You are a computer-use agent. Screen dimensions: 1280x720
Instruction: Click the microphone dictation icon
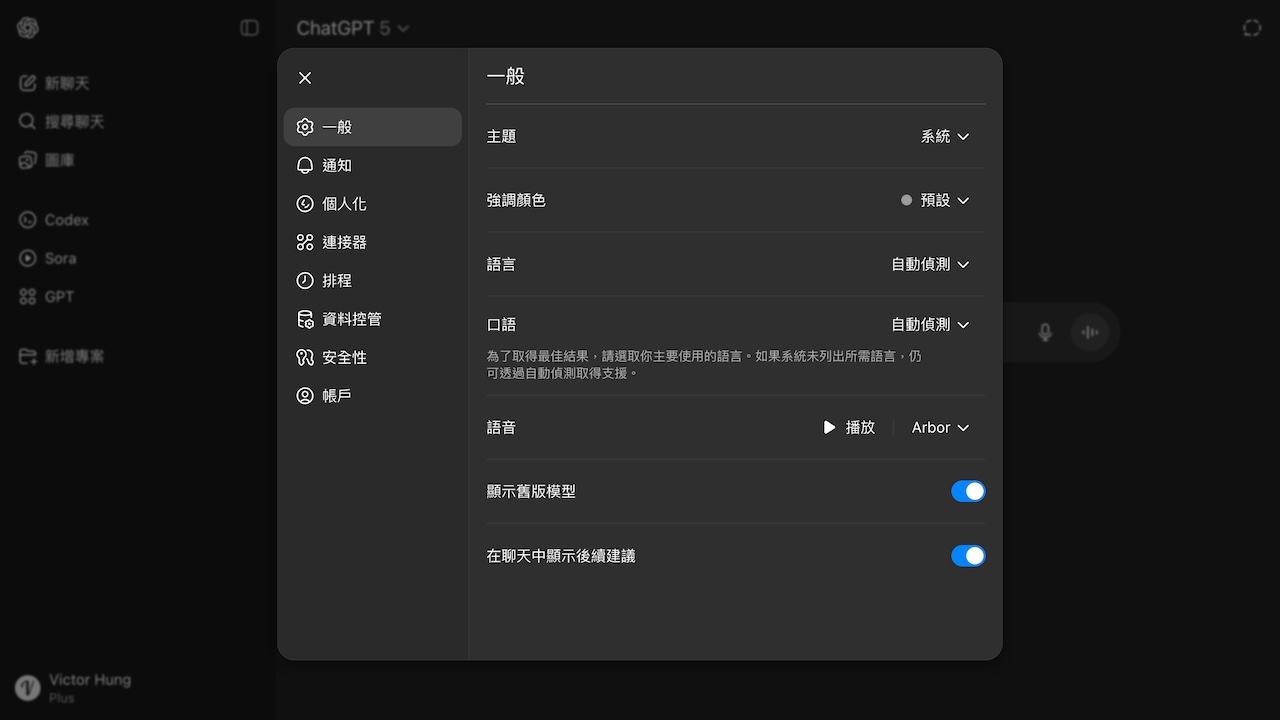click(x=1045, y=332)
